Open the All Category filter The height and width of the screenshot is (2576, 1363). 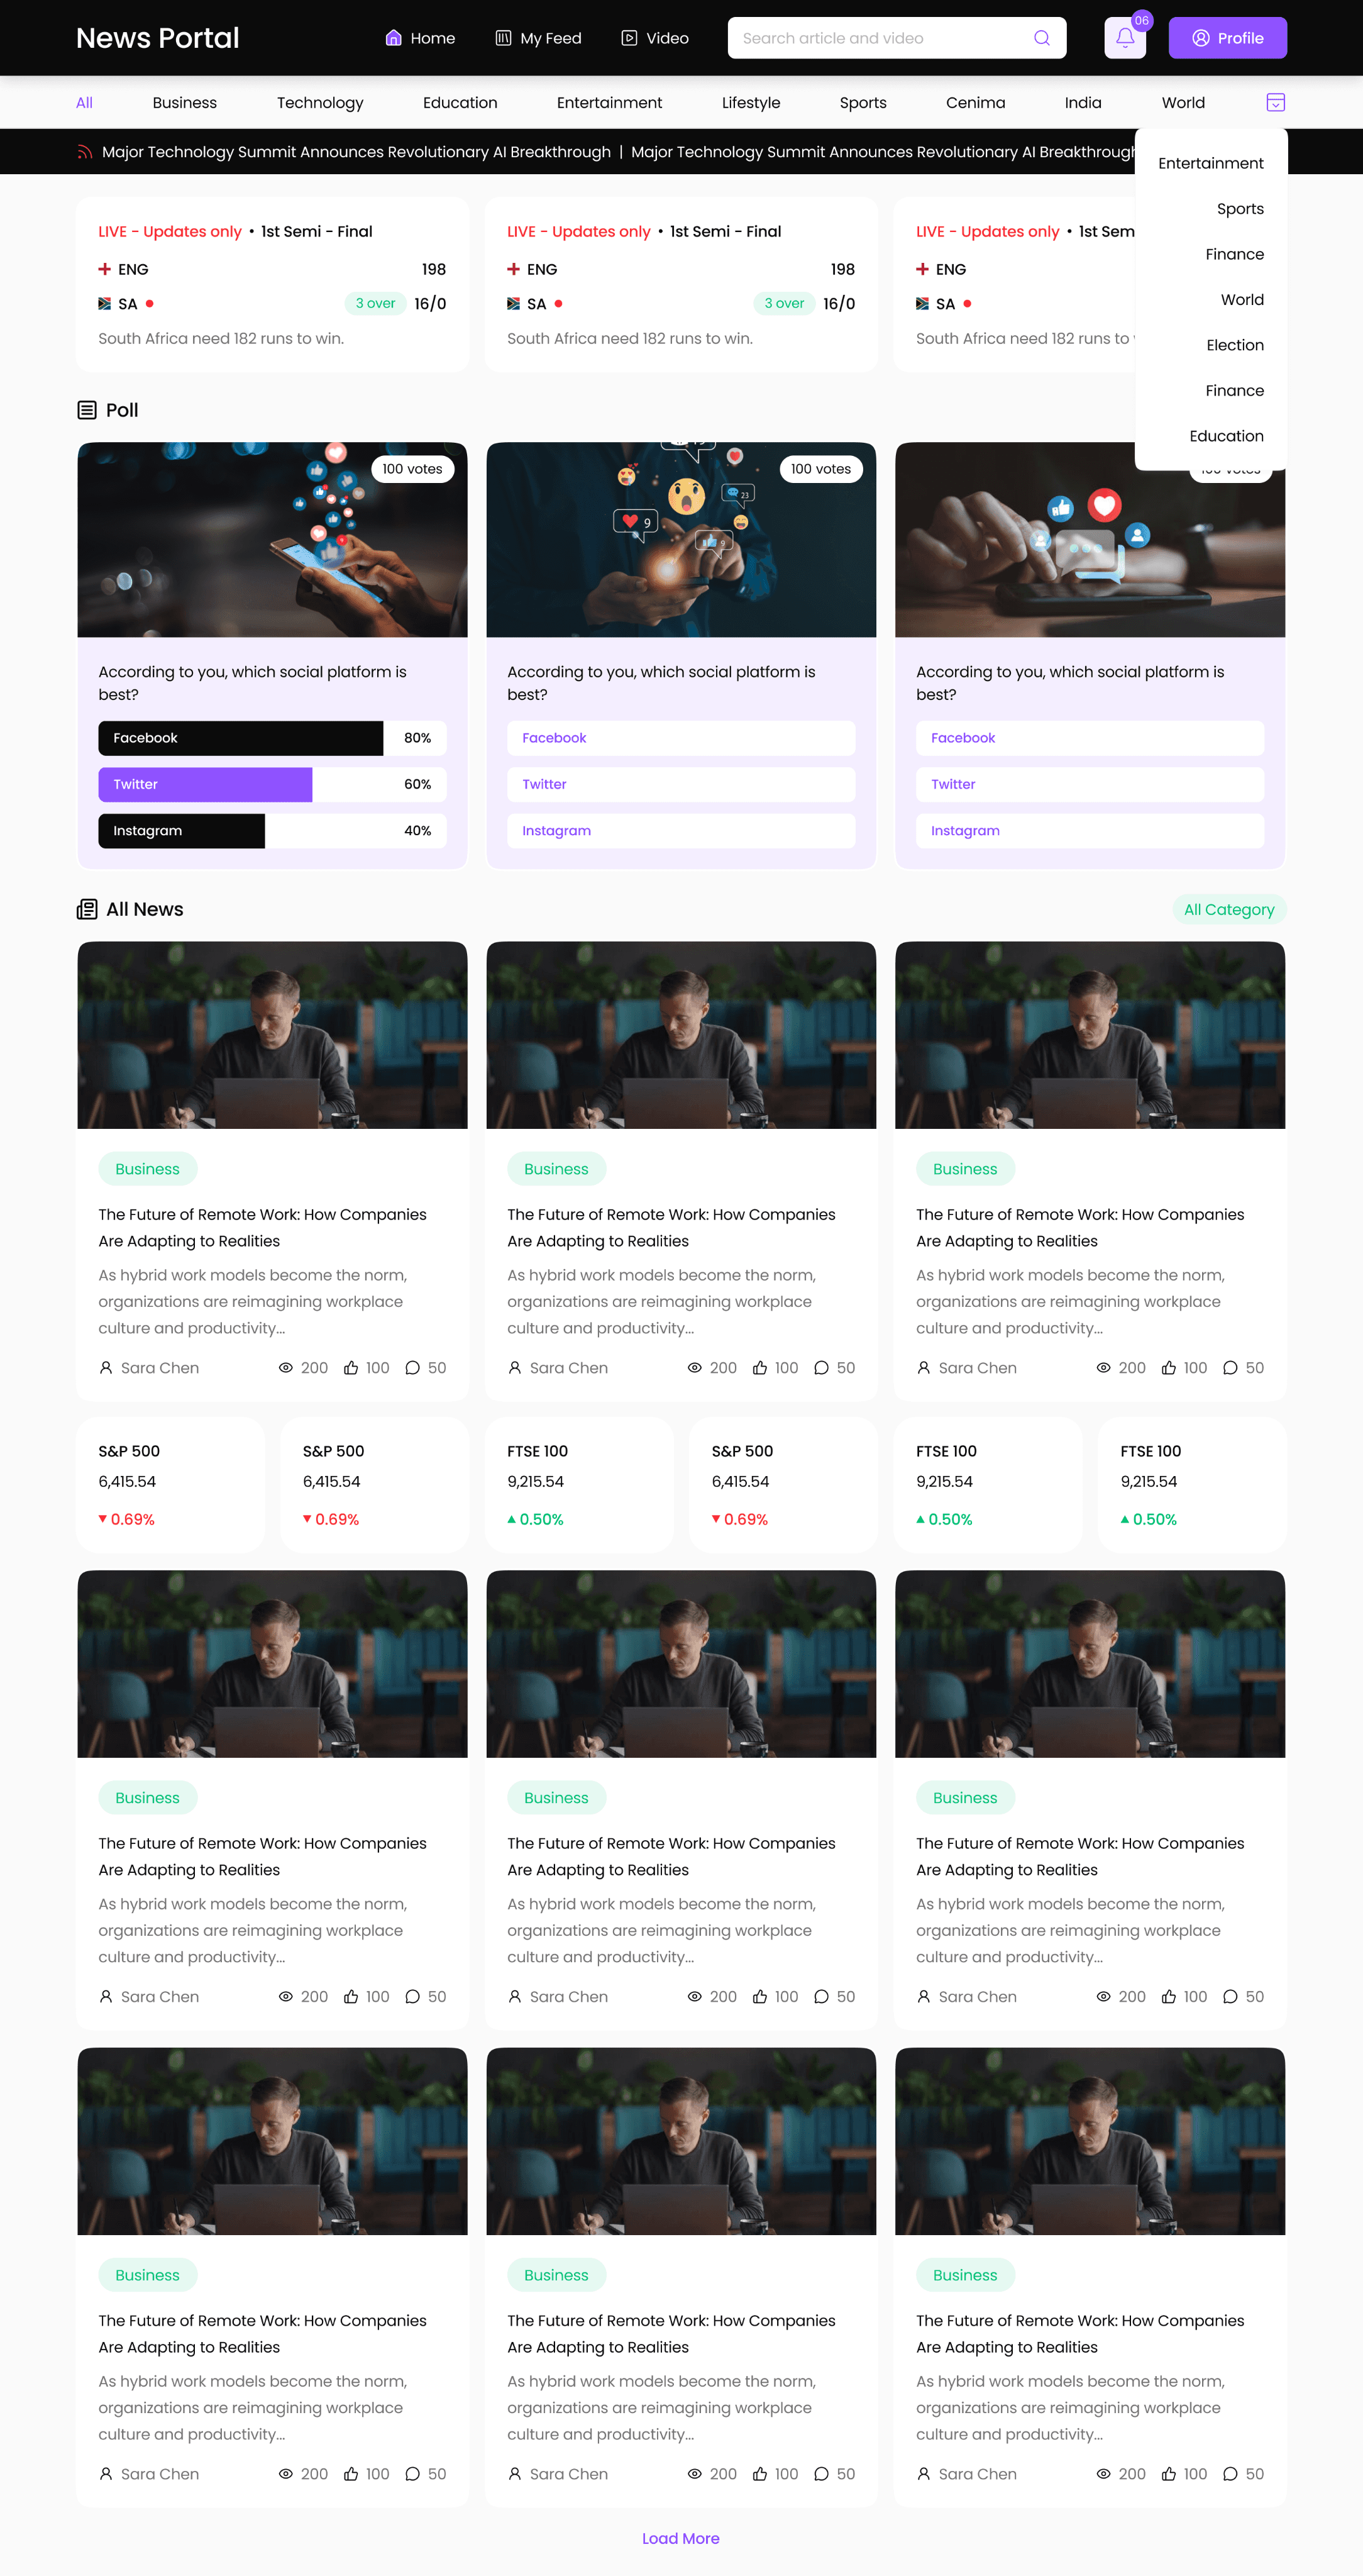(x=1228, y=909)
